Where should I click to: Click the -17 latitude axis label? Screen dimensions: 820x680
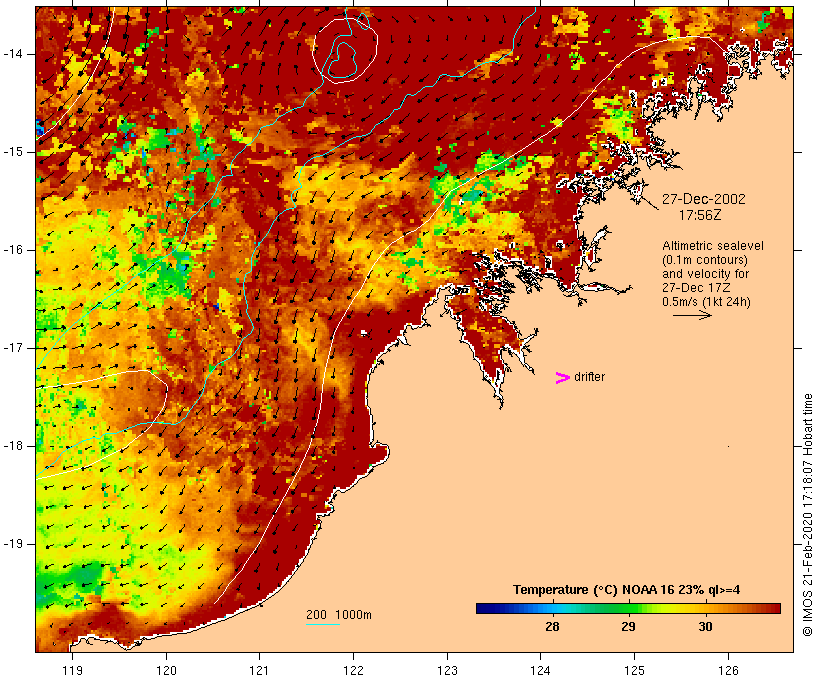(x=12, y=348)
